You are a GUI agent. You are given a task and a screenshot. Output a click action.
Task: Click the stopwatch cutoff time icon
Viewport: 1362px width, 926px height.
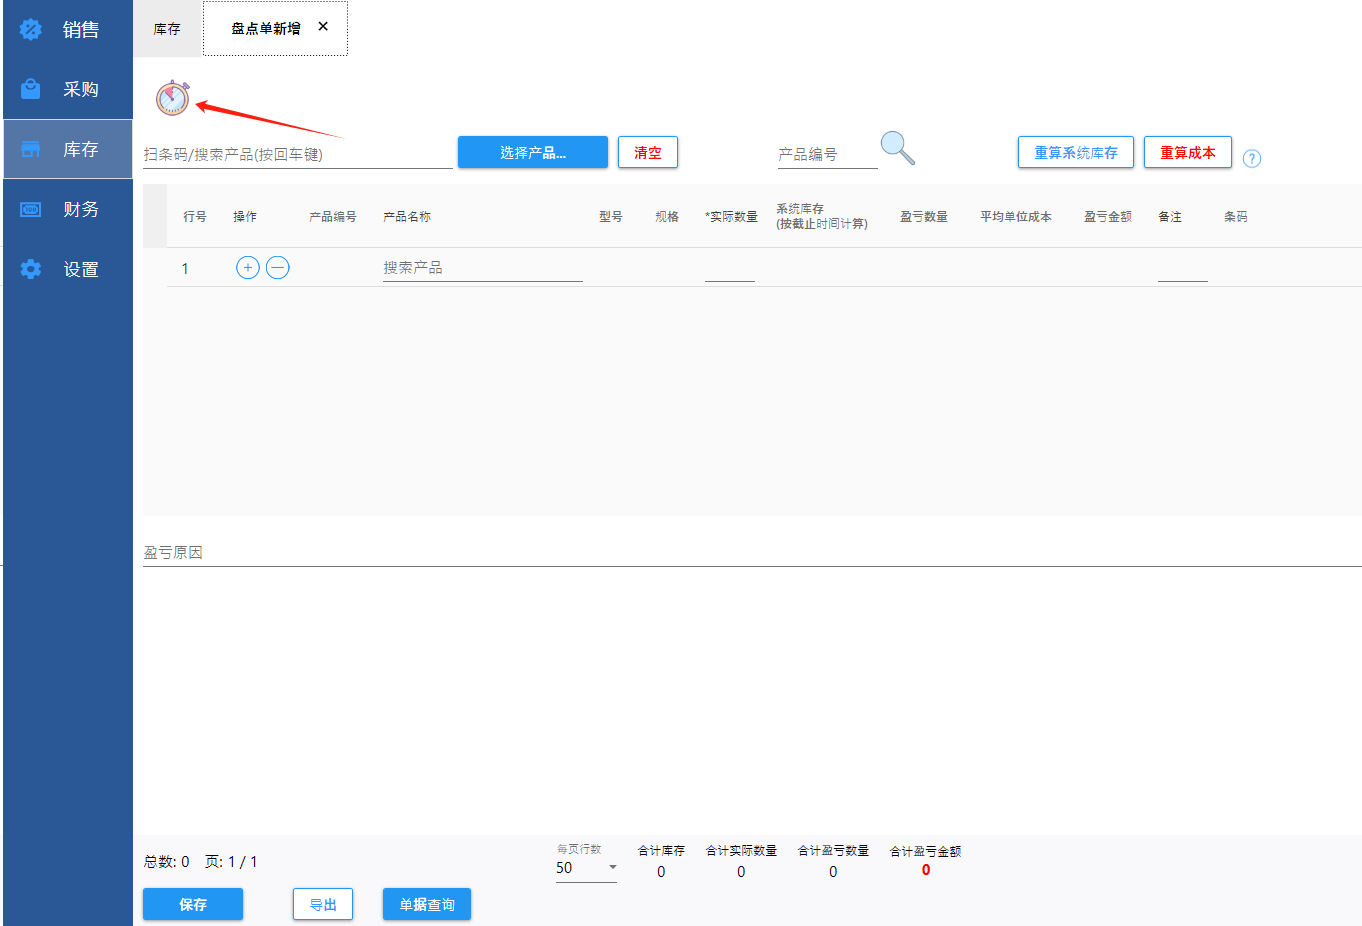coord(172,98)
